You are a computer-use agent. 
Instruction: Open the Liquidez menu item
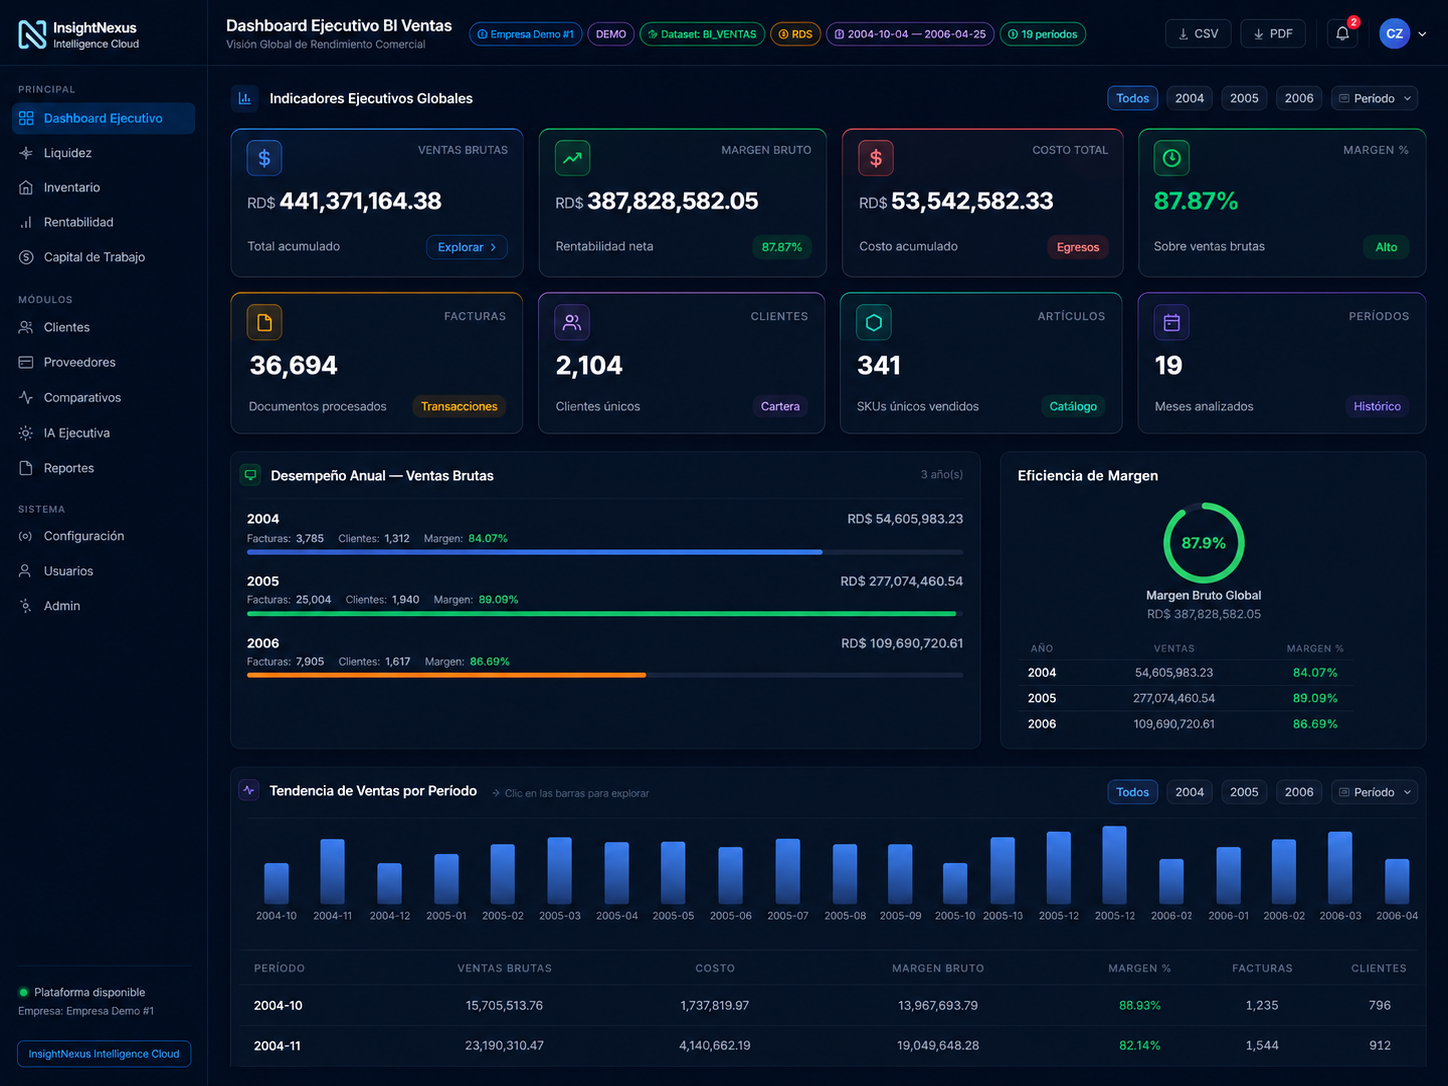(x=104, y=153)
